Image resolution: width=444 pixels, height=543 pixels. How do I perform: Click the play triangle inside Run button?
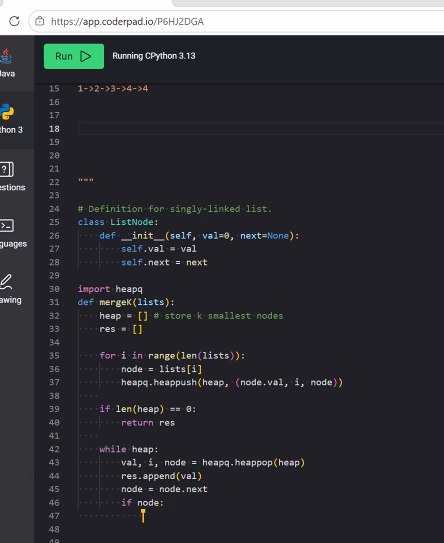click(85, 56)
